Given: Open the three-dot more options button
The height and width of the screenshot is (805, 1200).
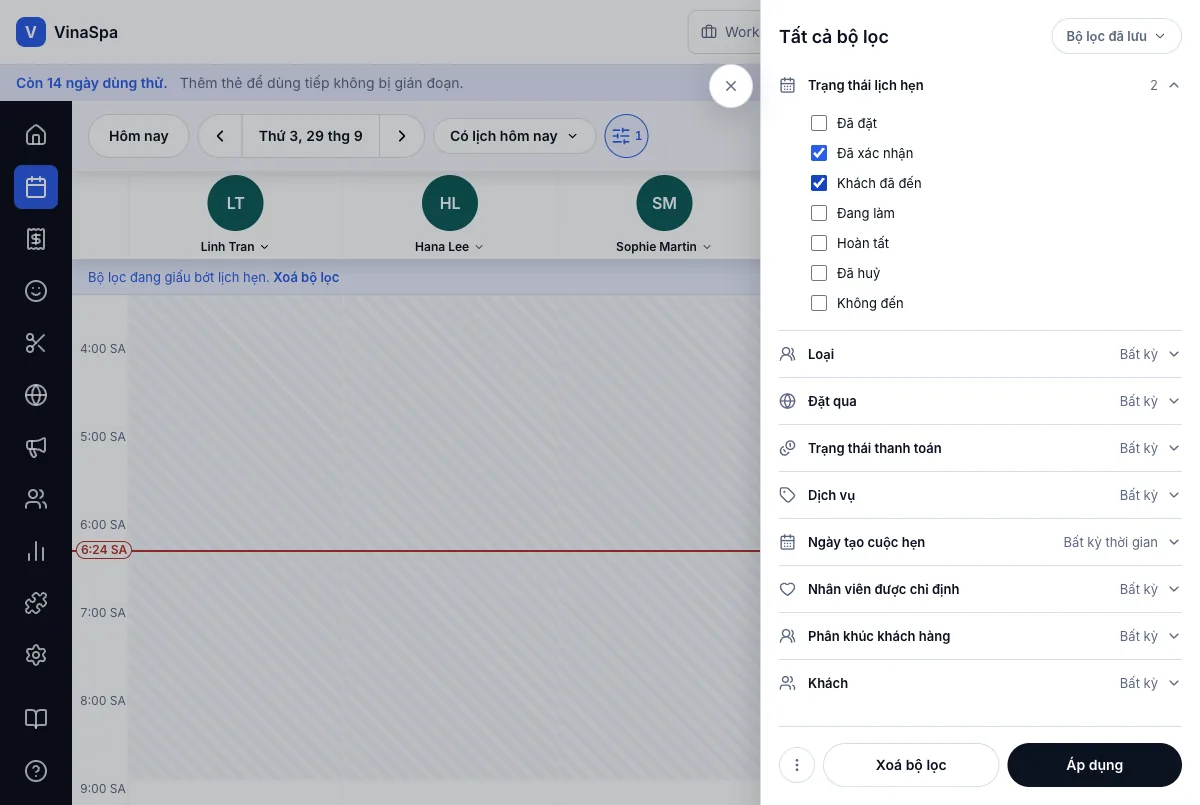Looking at the screenshot, I should pyautogui.click(x=797, y=765).
